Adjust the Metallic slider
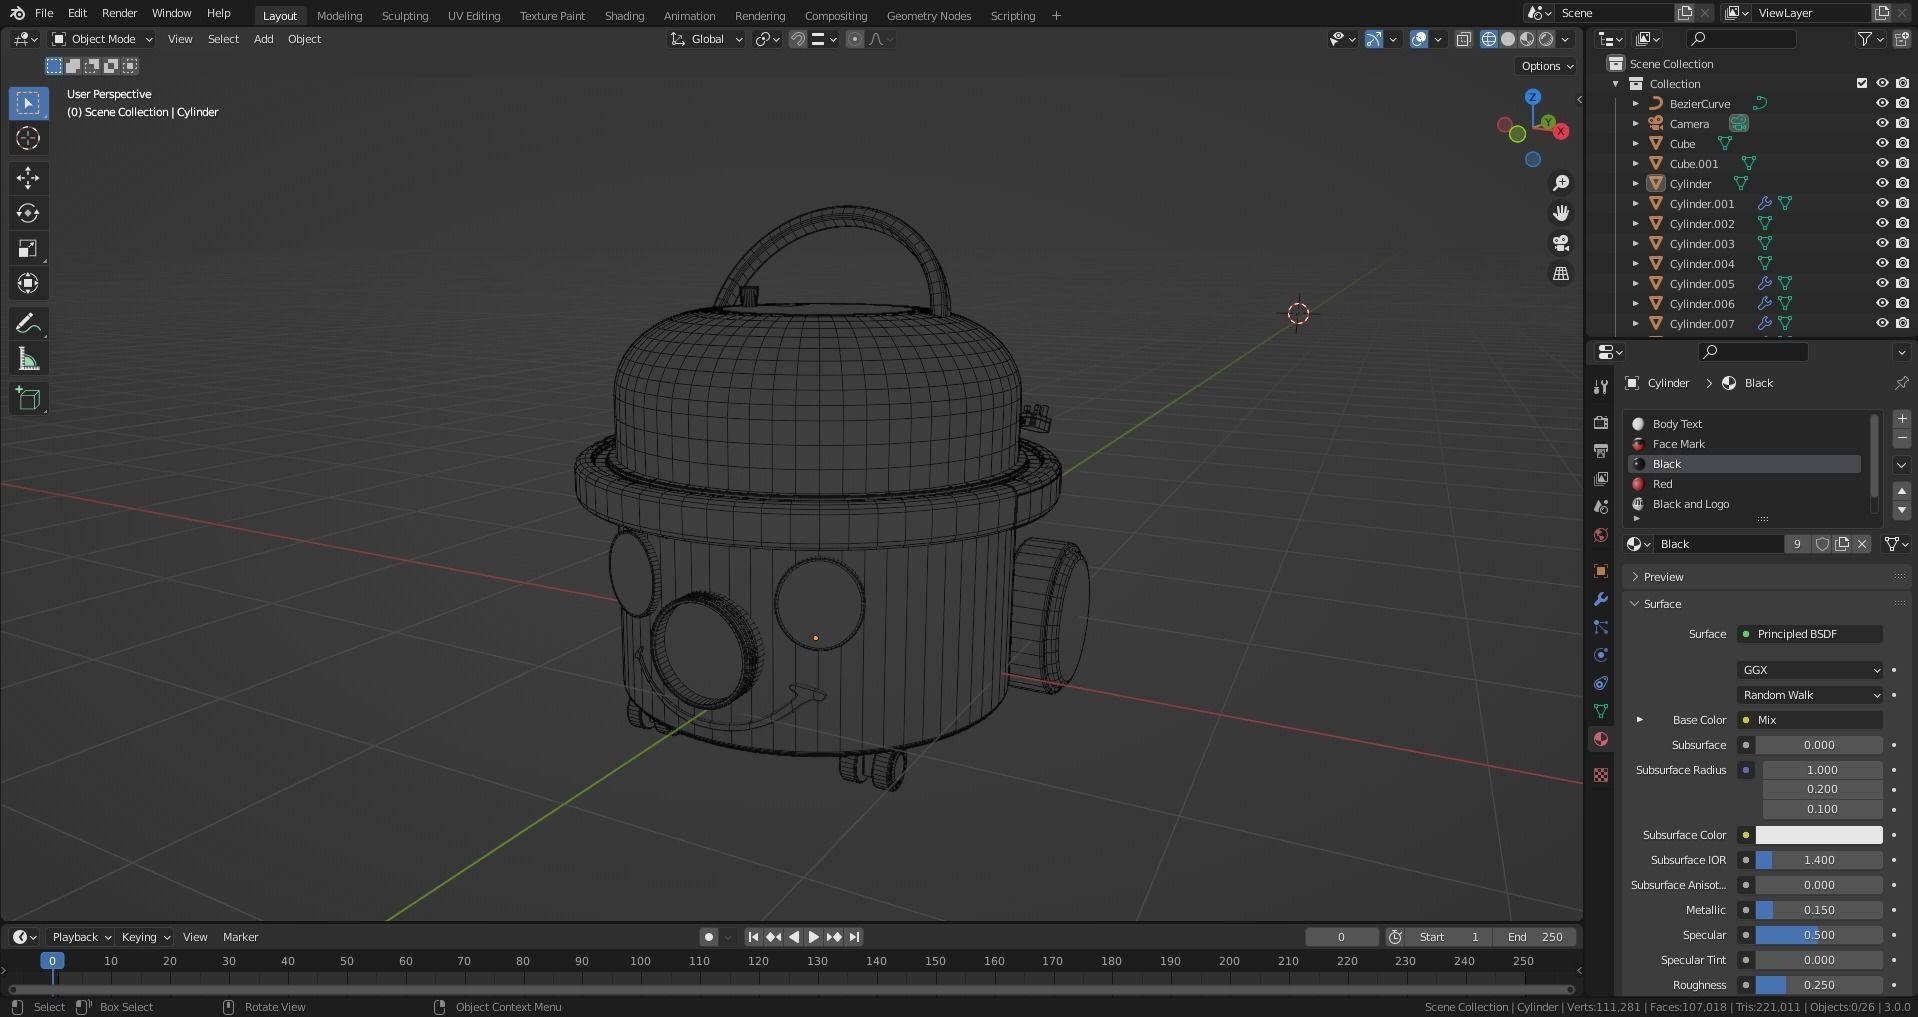The height and width of the screenshot is (1018, 1918). [1818, 910]
